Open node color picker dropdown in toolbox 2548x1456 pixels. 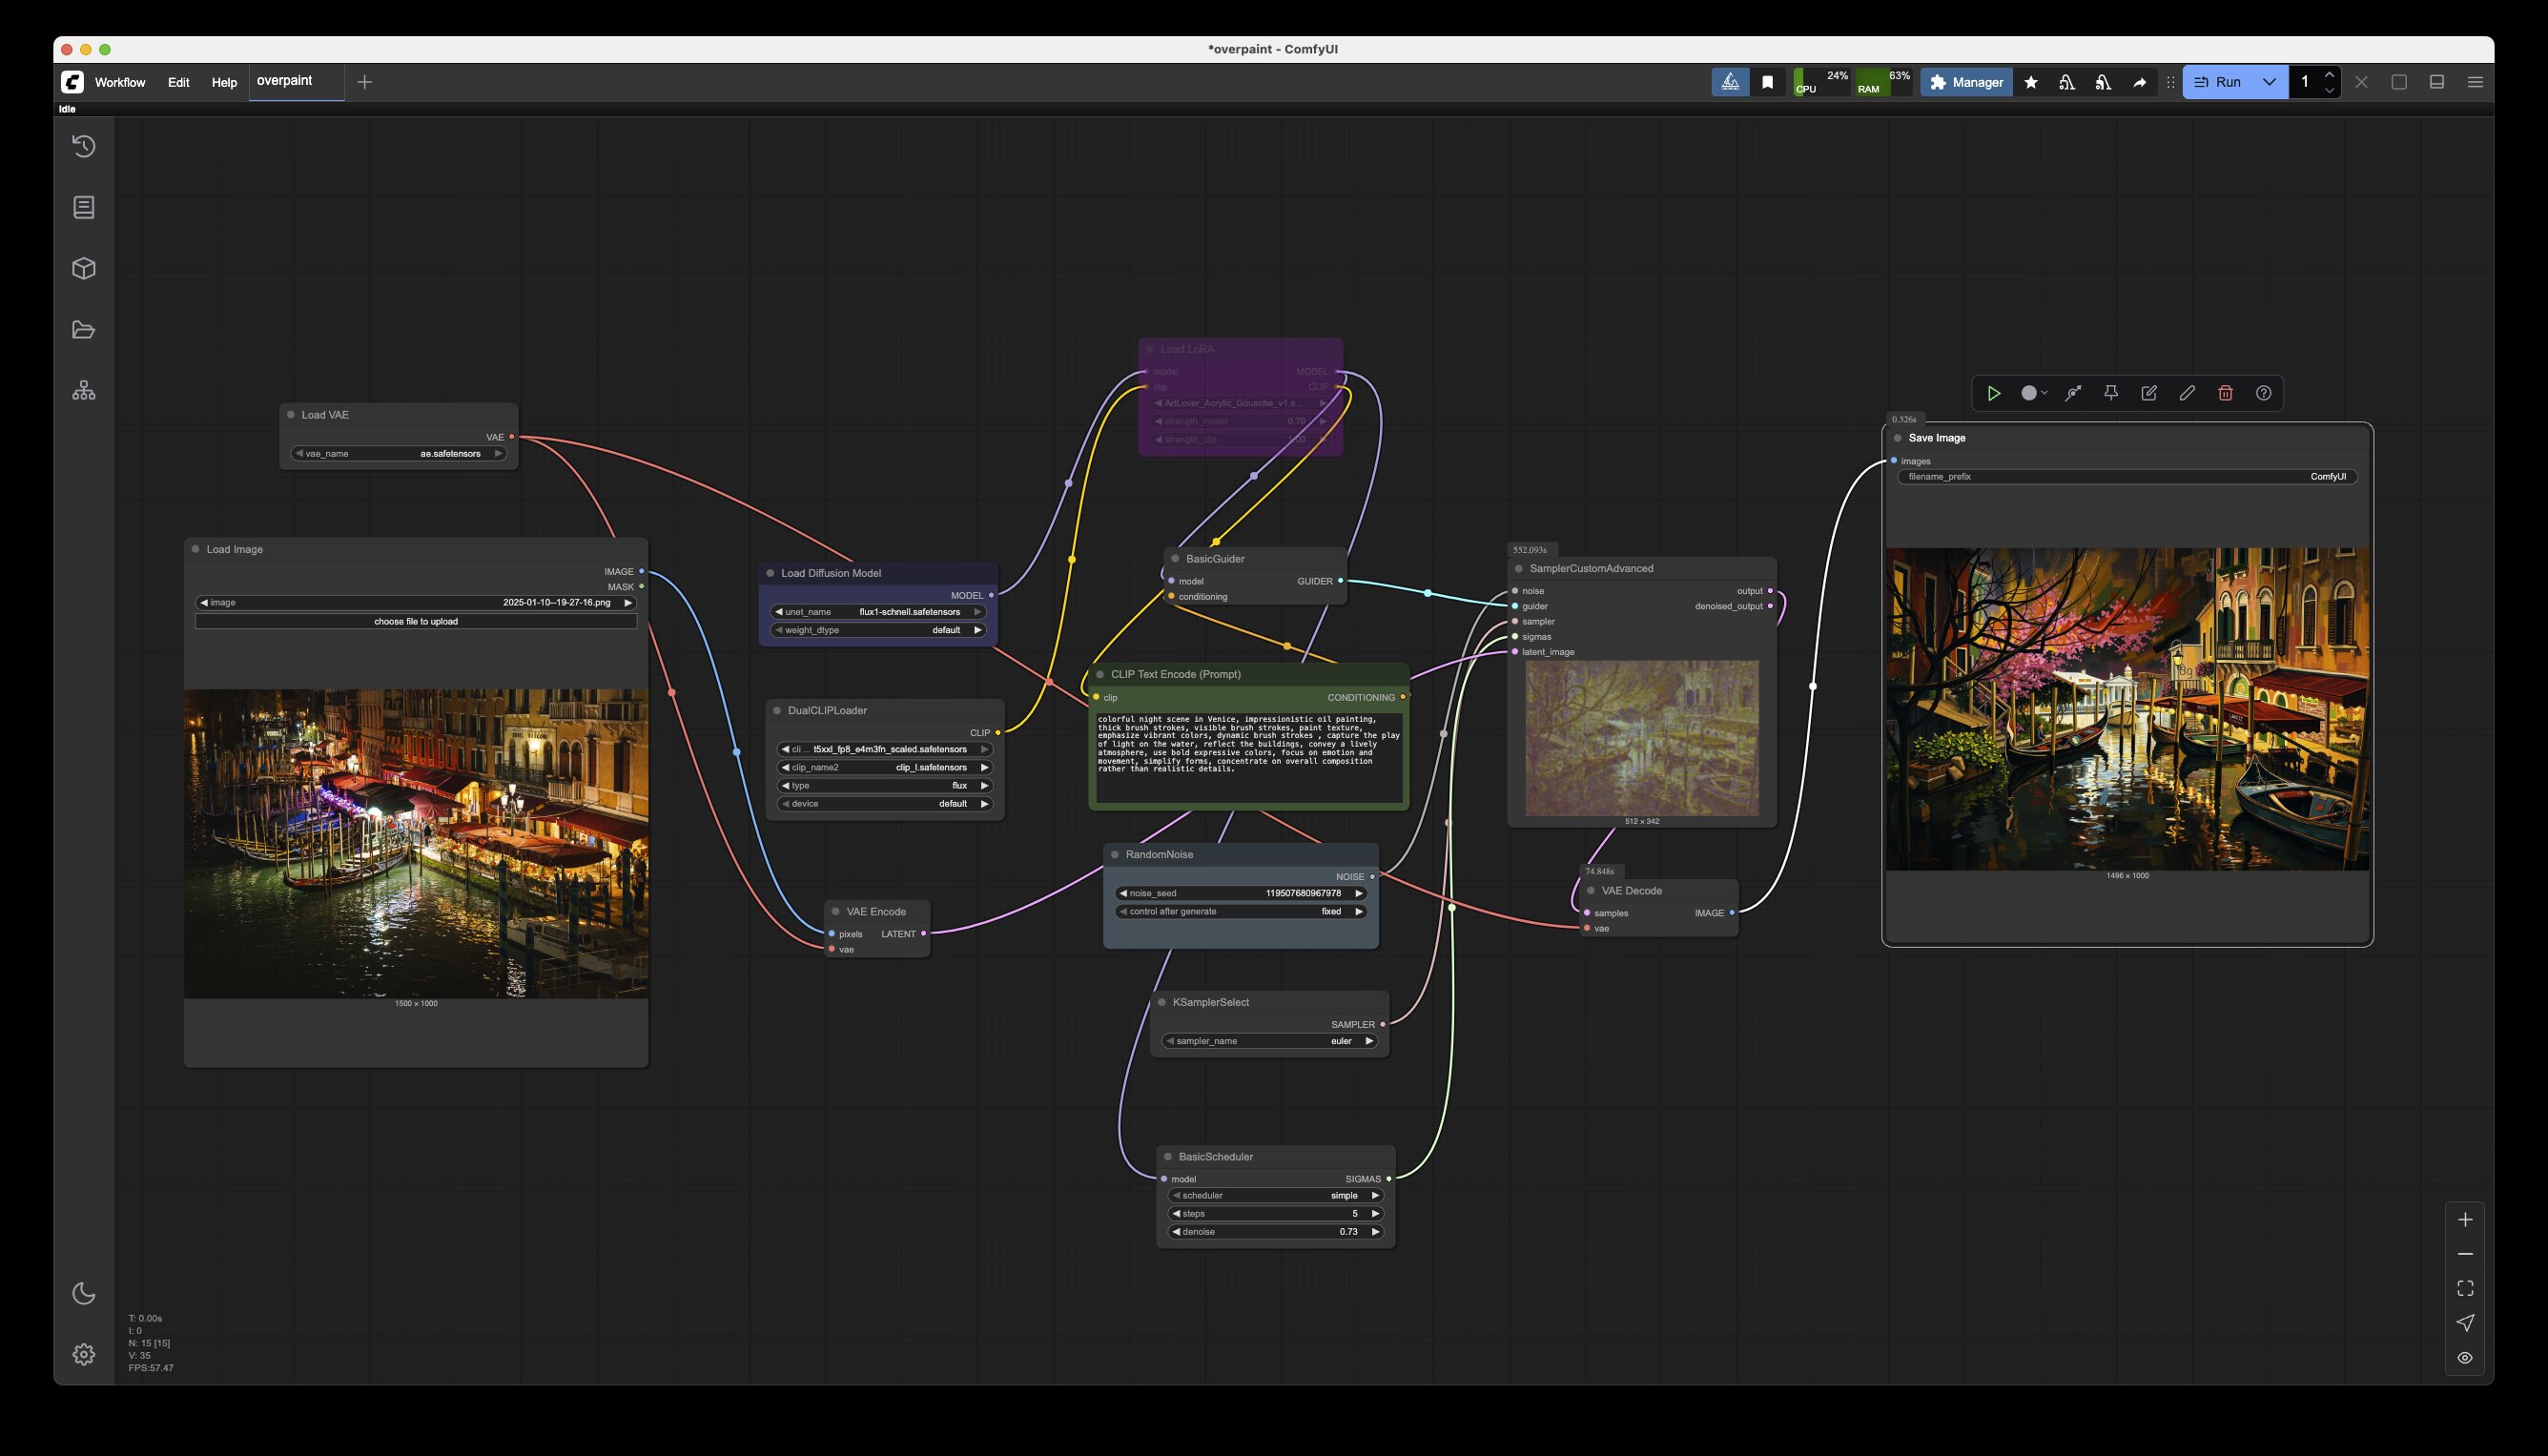(x=2034, y=393)
